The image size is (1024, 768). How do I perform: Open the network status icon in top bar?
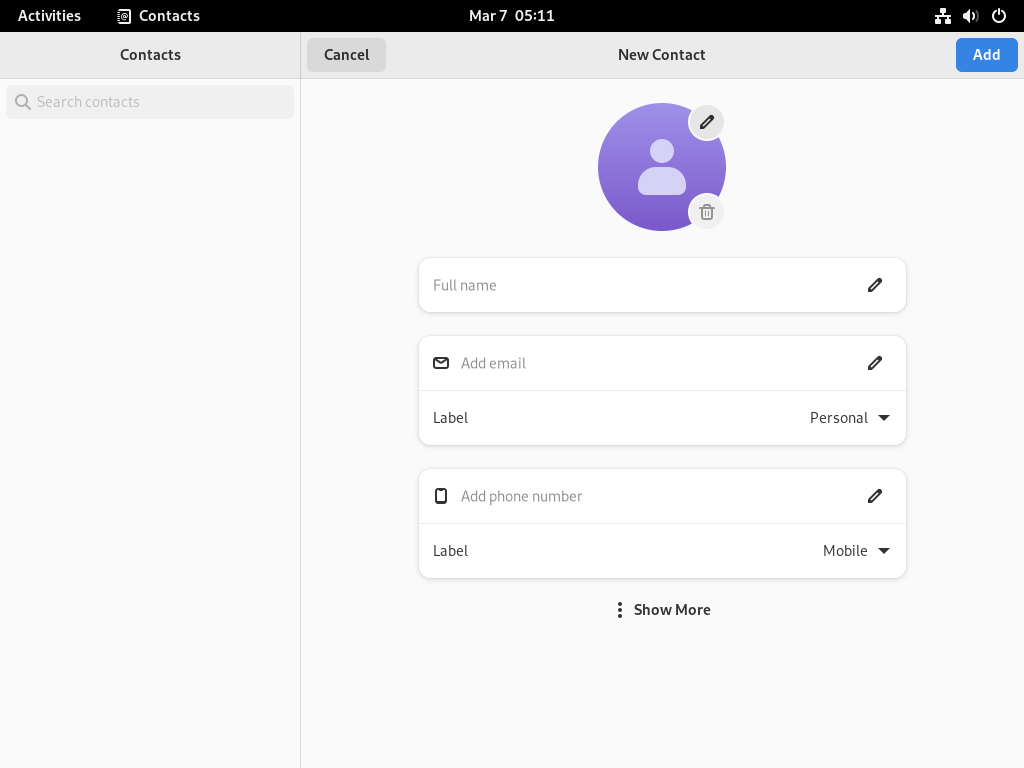tap(942, 16)
